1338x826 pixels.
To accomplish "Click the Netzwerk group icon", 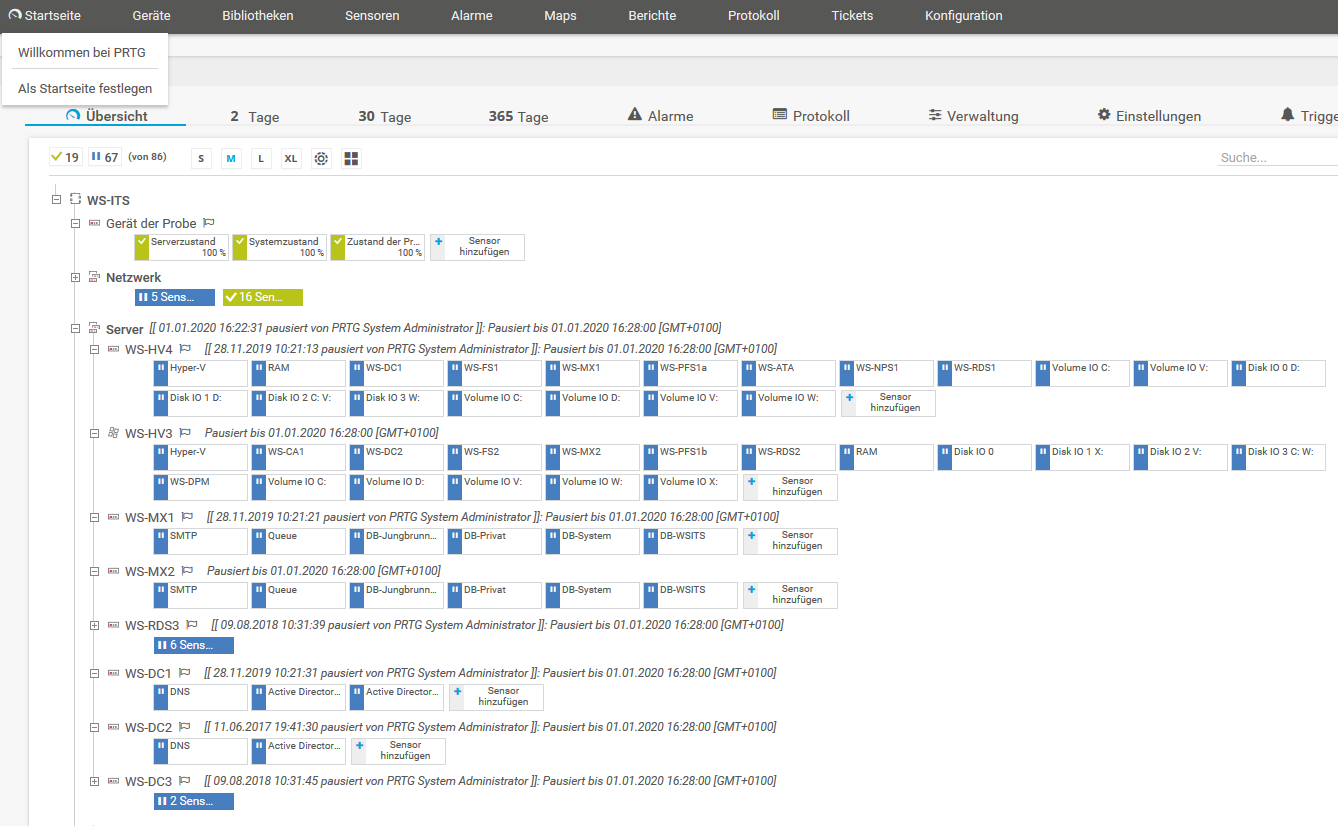I will 94,277.
